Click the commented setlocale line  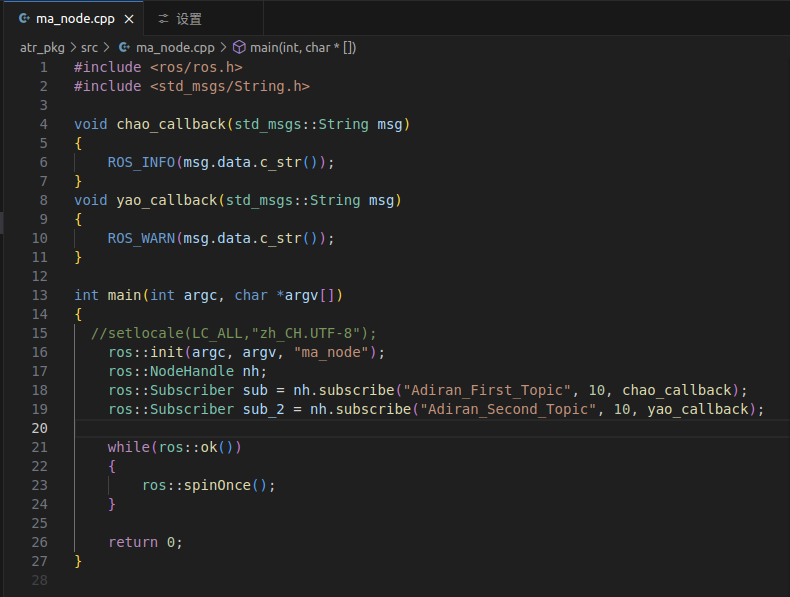(234, 334)
